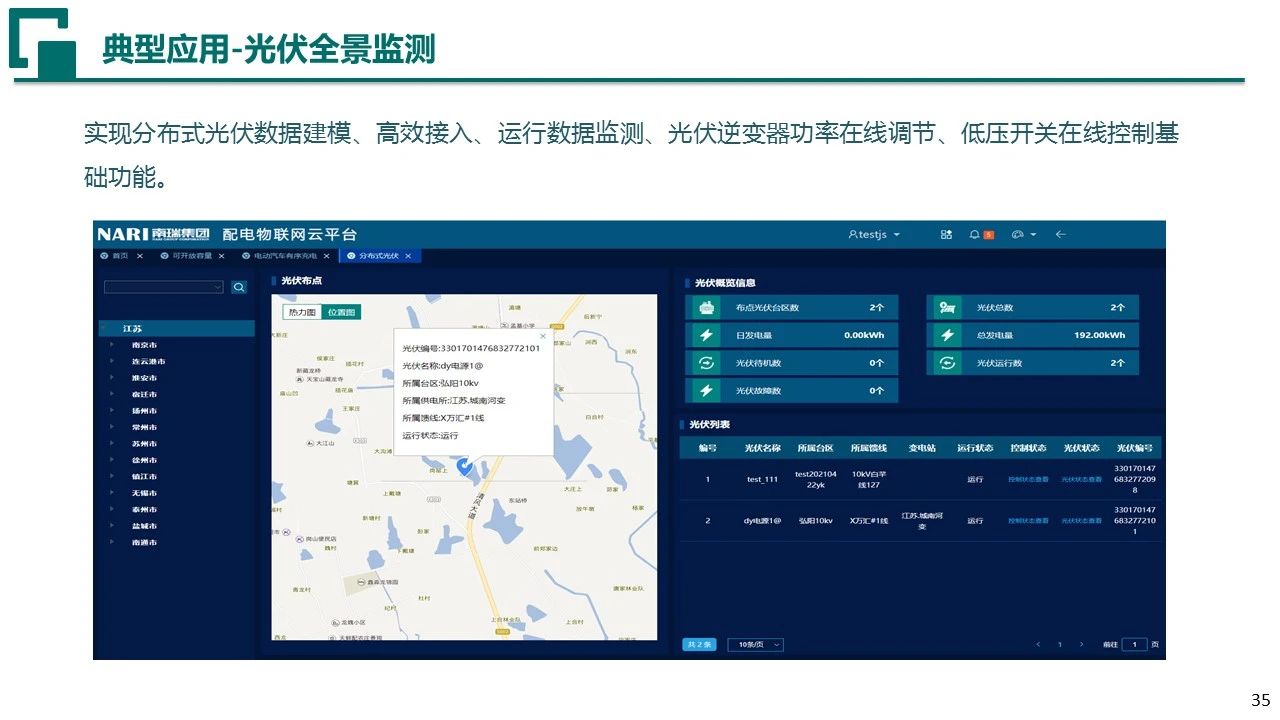Open the 10条/页 page size dropdown
The width and height of the screenshot is (1280, 720).
(755, 645)
